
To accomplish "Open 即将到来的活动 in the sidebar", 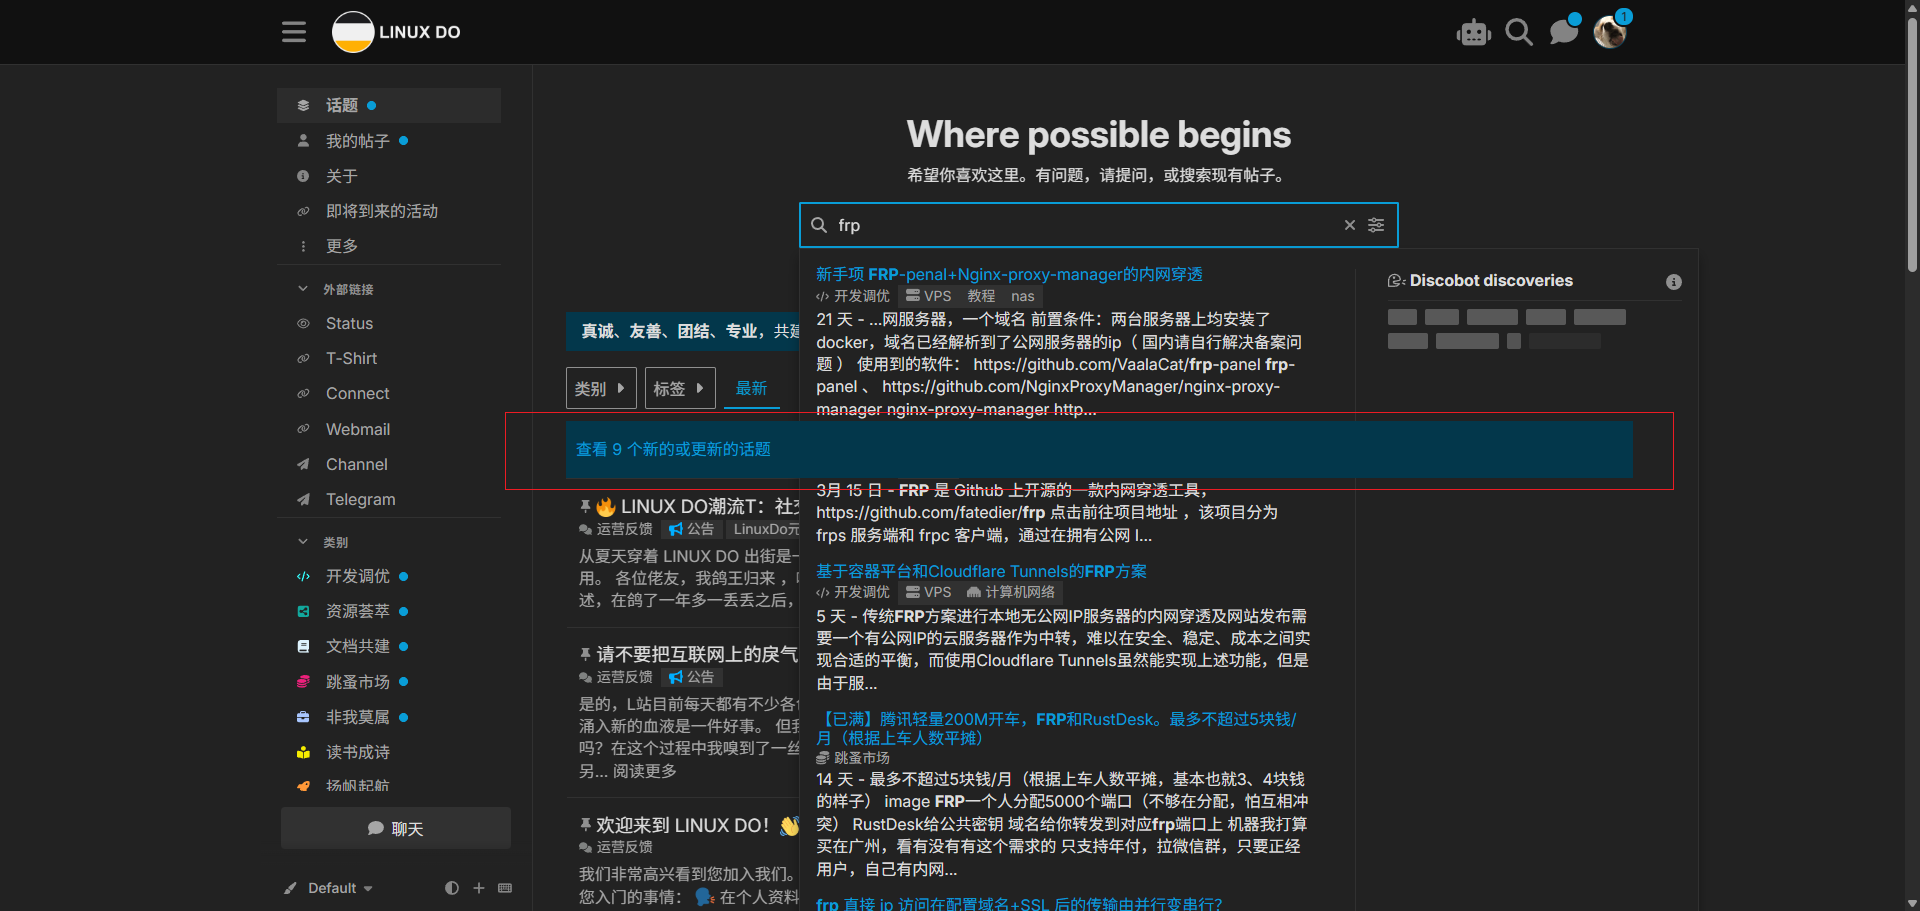I will pos(389,211).
